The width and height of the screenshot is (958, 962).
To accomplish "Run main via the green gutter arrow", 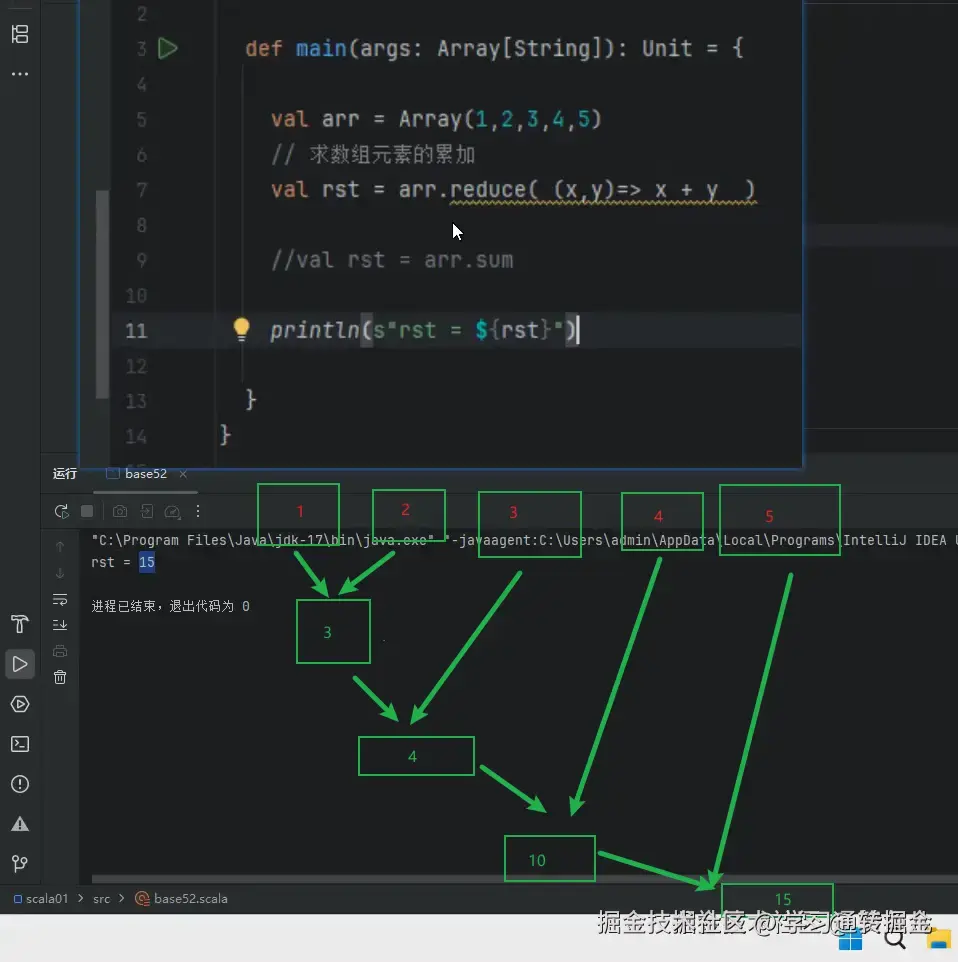I will click(x=168, y=47).
